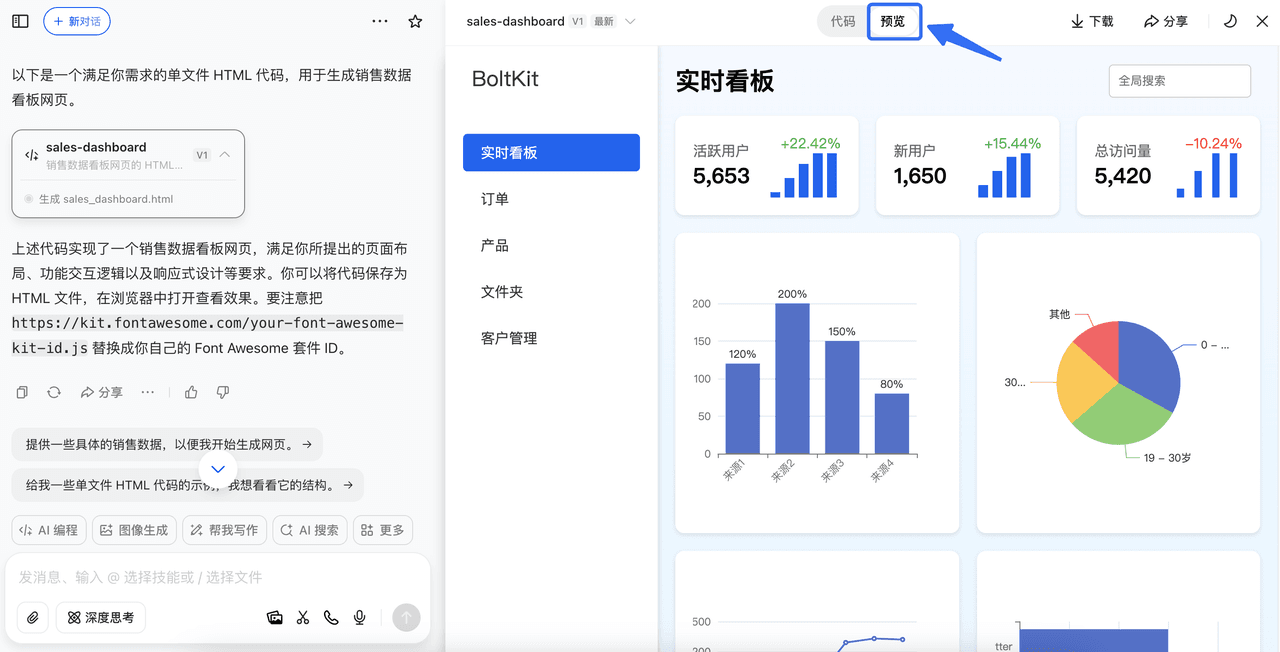Click the scissors screenshot icon
The width and height of the screenshot is (1280, 652).
(x=303, y=618)
